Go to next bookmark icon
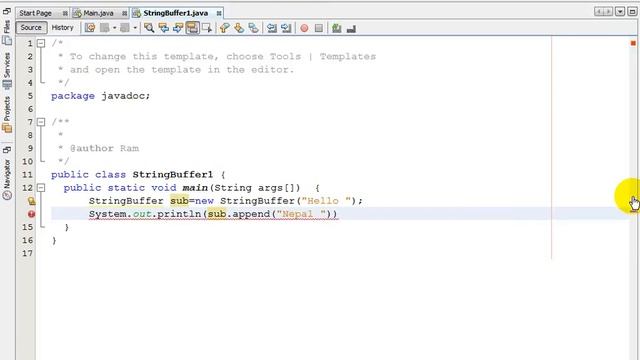Screen dimensions: 640x360 pos(239,28)
